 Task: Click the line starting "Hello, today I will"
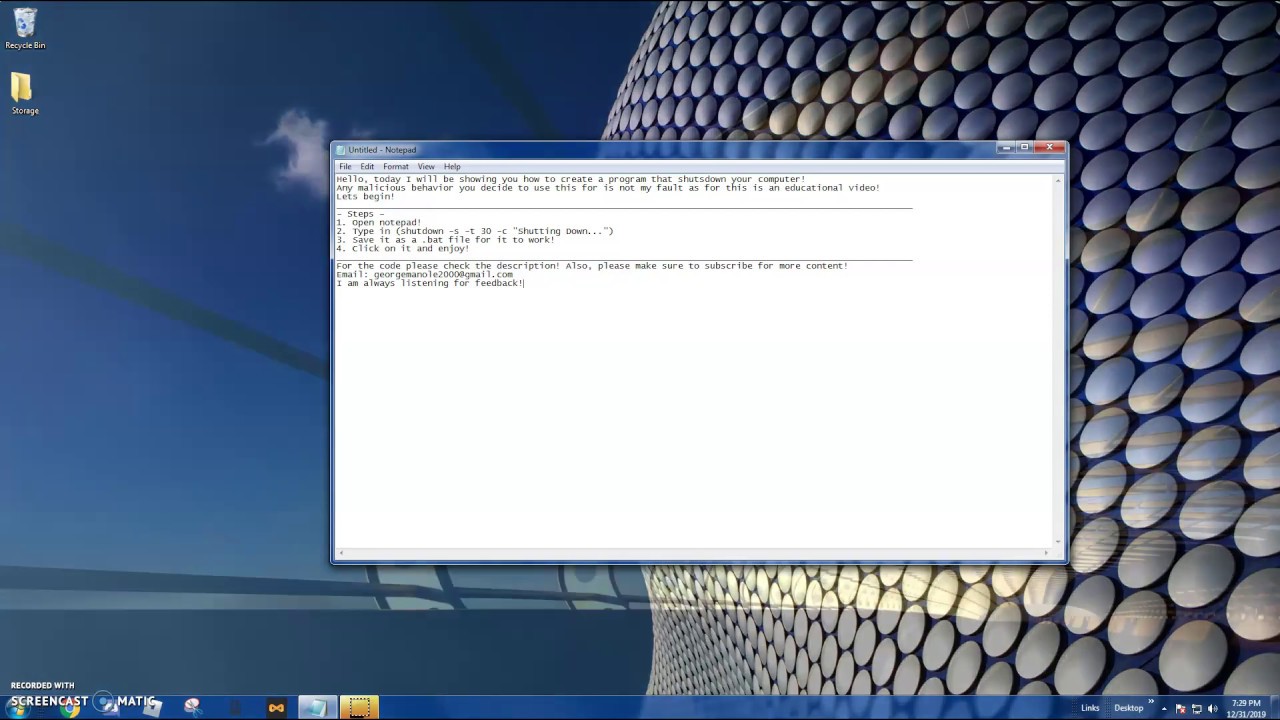[x=571, y=179]
